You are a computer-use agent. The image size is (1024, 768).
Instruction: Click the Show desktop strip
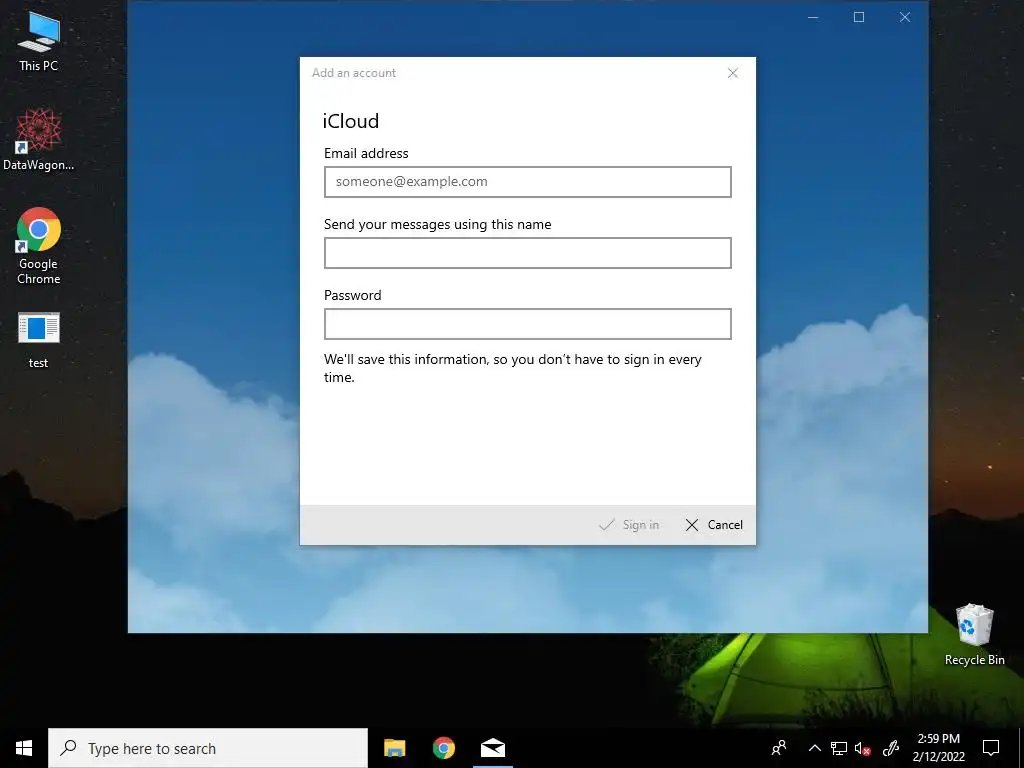click(1021, 748)
